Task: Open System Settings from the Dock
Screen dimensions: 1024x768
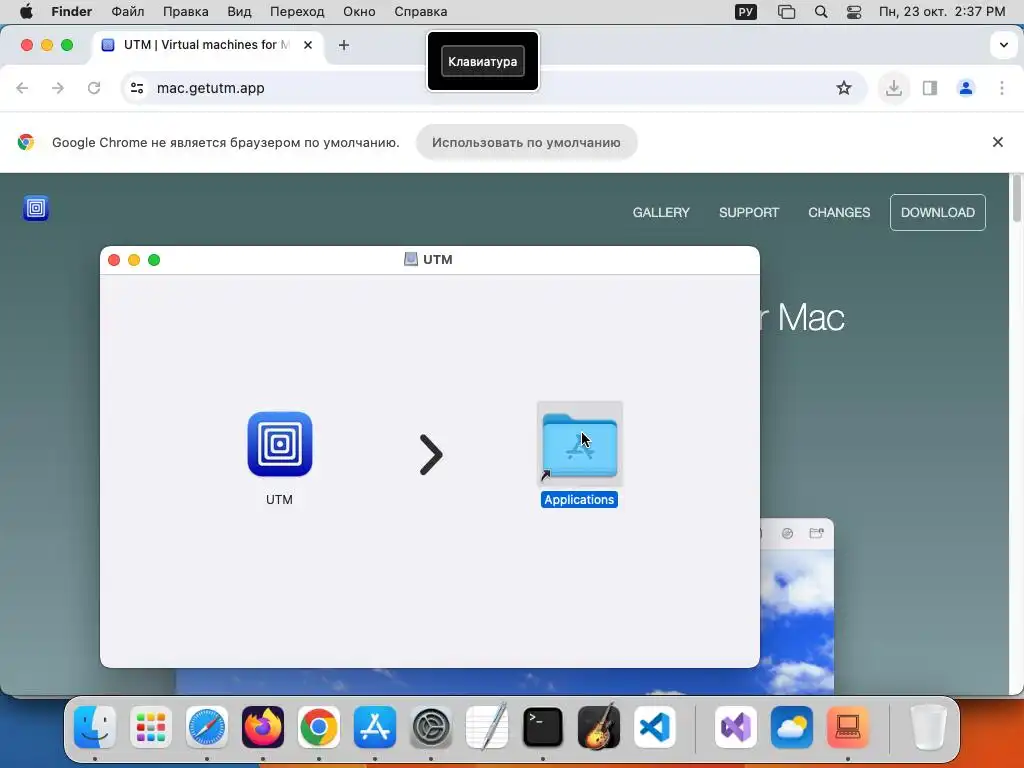Action: pyautogui.click(x=431, y=727)
